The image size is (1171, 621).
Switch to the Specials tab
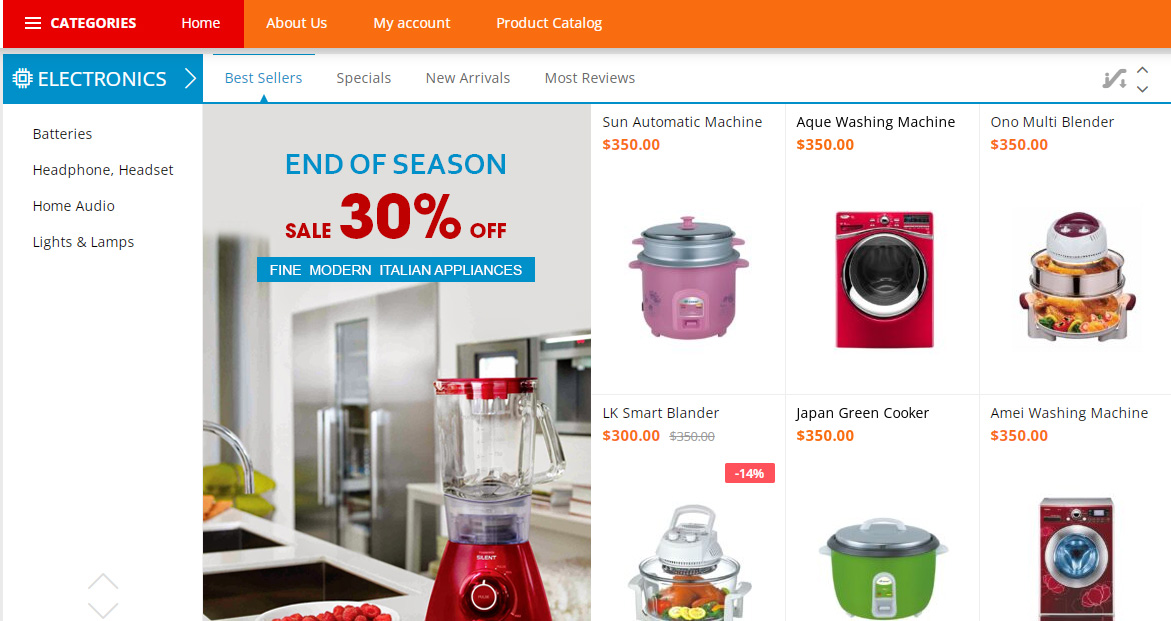pyautogui.click(x=364, y=78)
